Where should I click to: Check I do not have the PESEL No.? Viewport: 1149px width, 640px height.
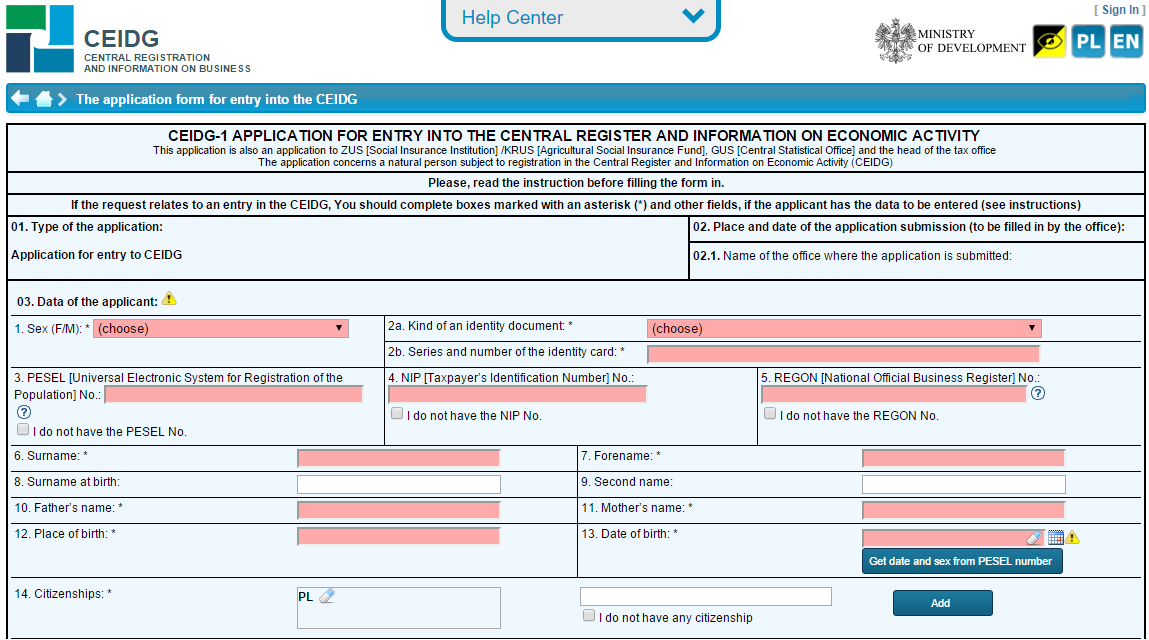pos(23,430)
